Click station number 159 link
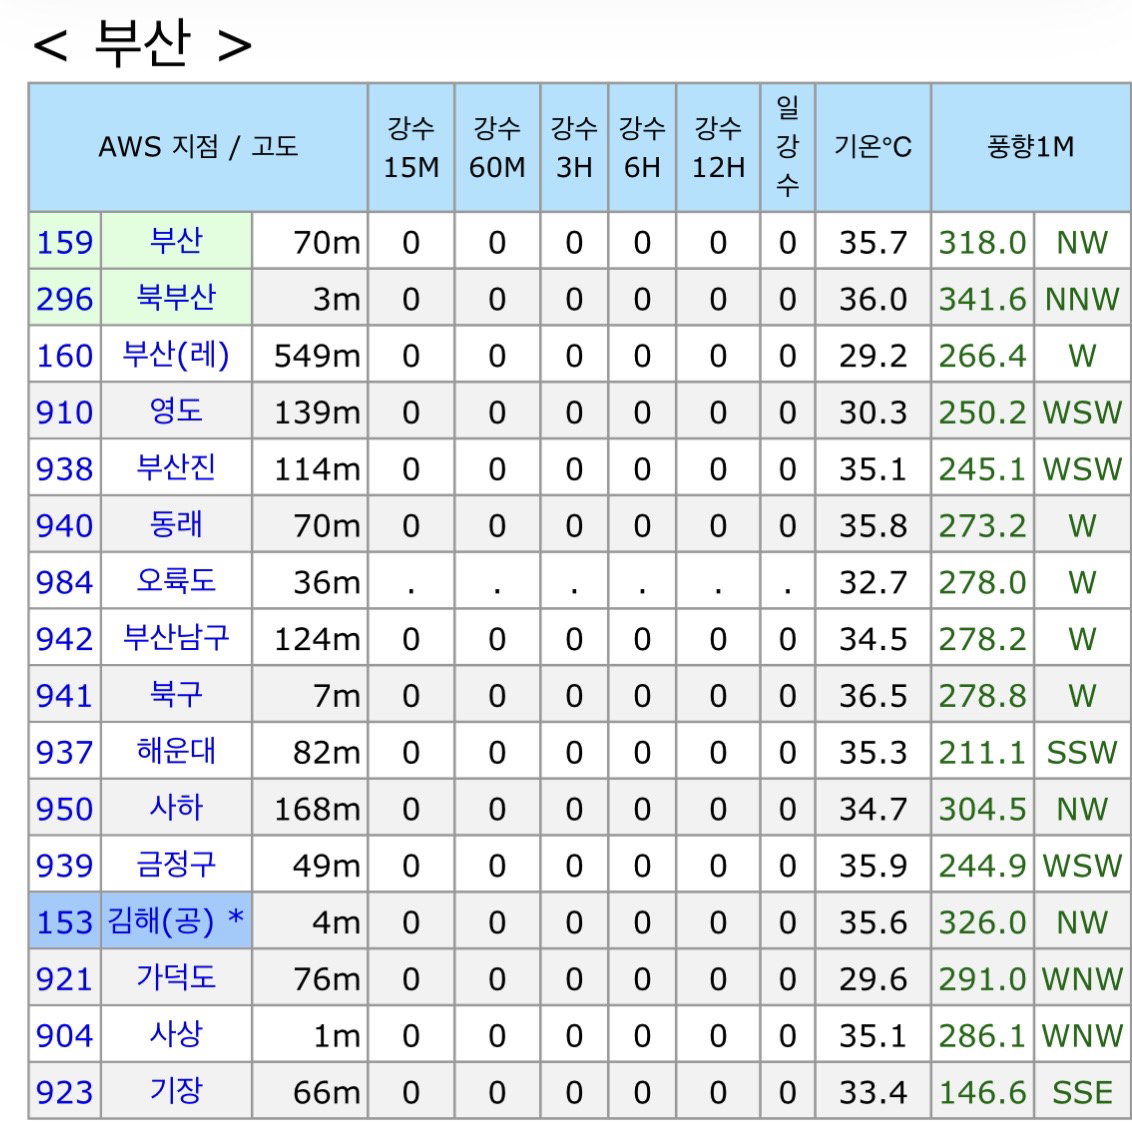1132x1139 pixels. 65,243
